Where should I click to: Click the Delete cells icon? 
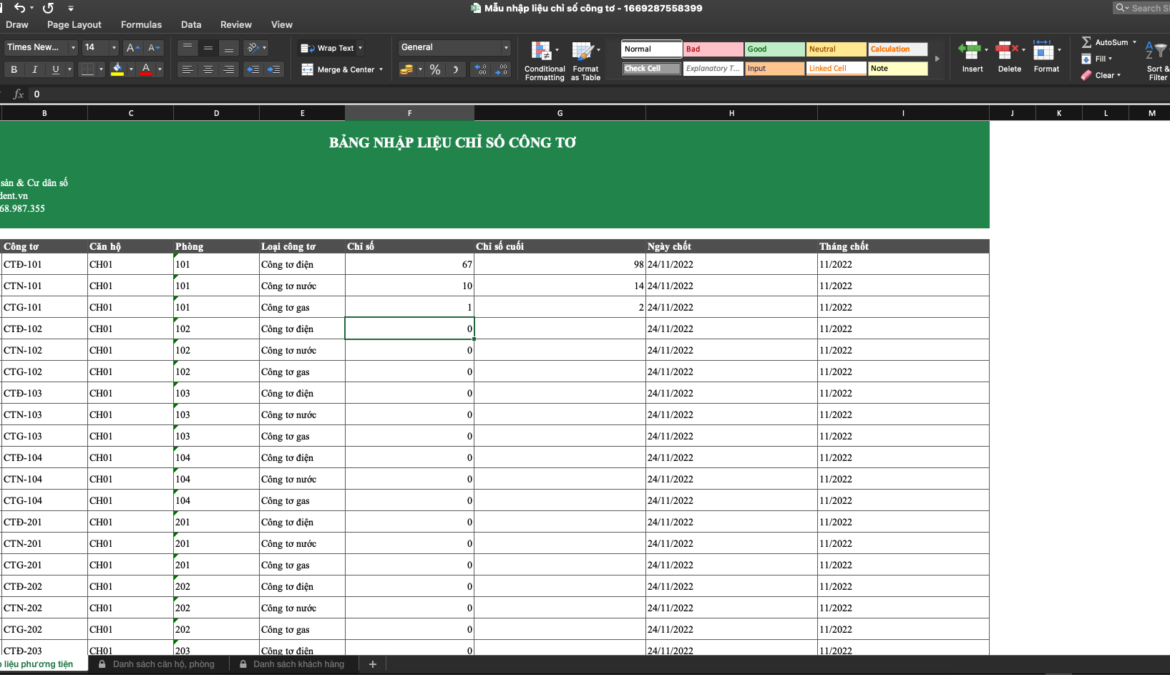(x=1009, y=56)
